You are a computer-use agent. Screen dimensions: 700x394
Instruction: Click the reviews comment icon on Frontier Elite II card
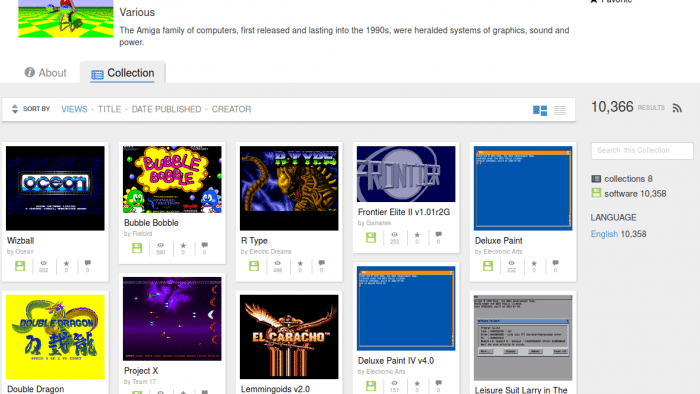[438, 235]
